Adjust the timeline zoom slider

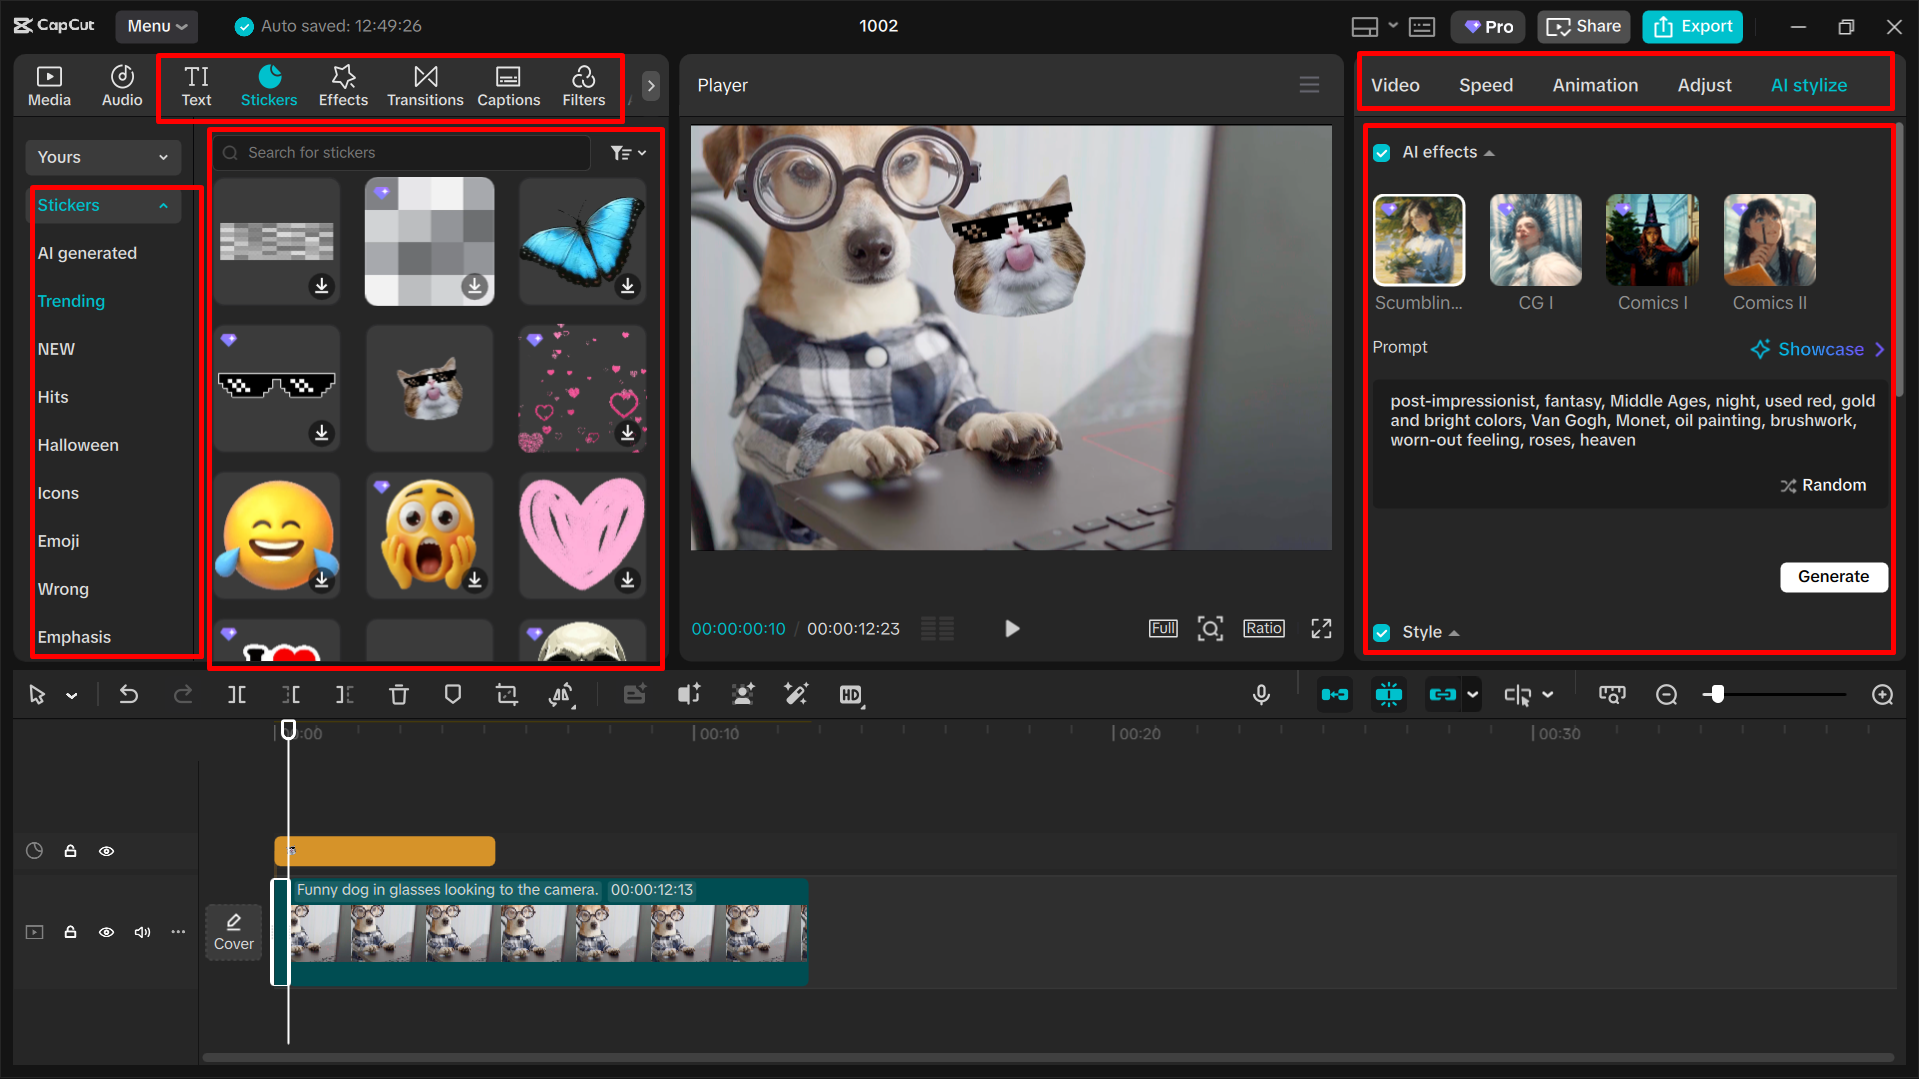(x=1718, y=694)
